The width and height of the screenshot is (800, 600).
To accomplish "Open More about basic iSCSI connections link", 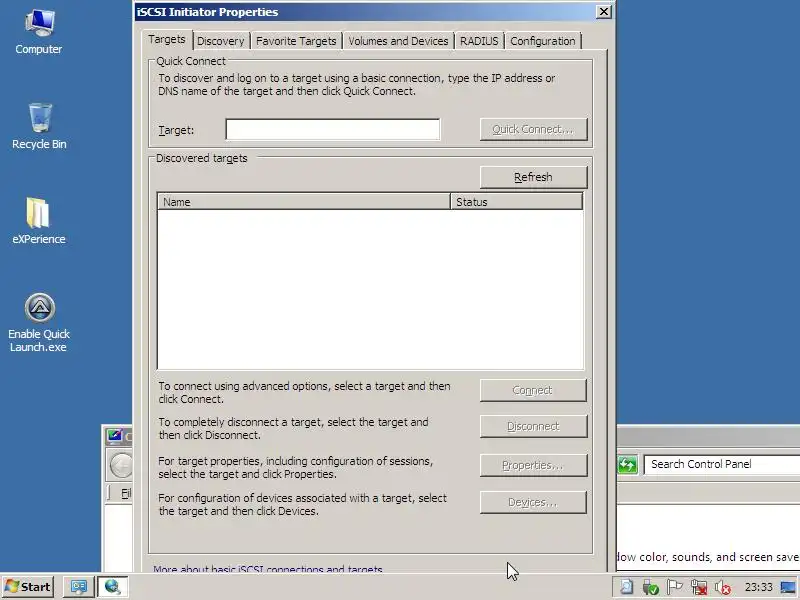I will click(268, 569).
